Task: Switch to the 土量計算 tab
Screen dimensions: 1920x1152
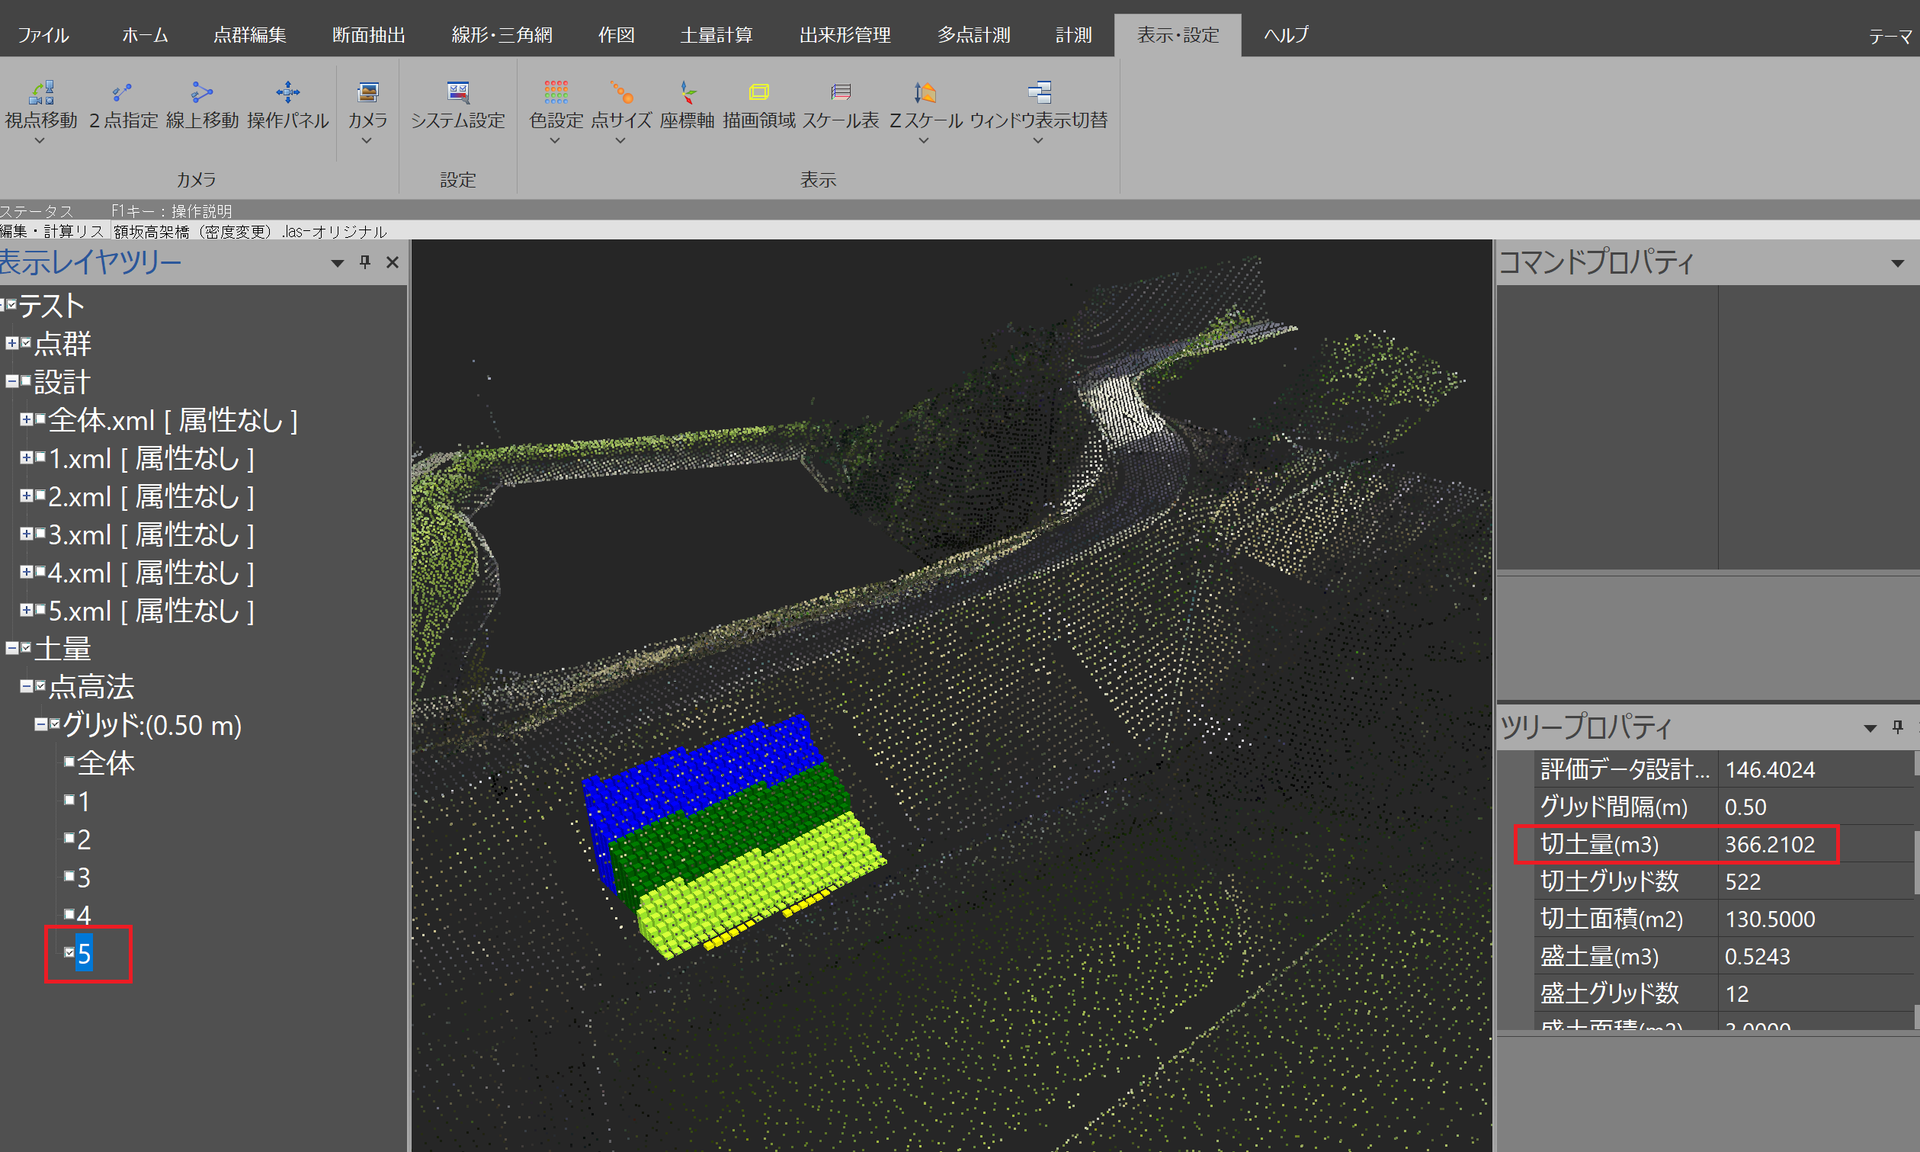Action: 717,35
